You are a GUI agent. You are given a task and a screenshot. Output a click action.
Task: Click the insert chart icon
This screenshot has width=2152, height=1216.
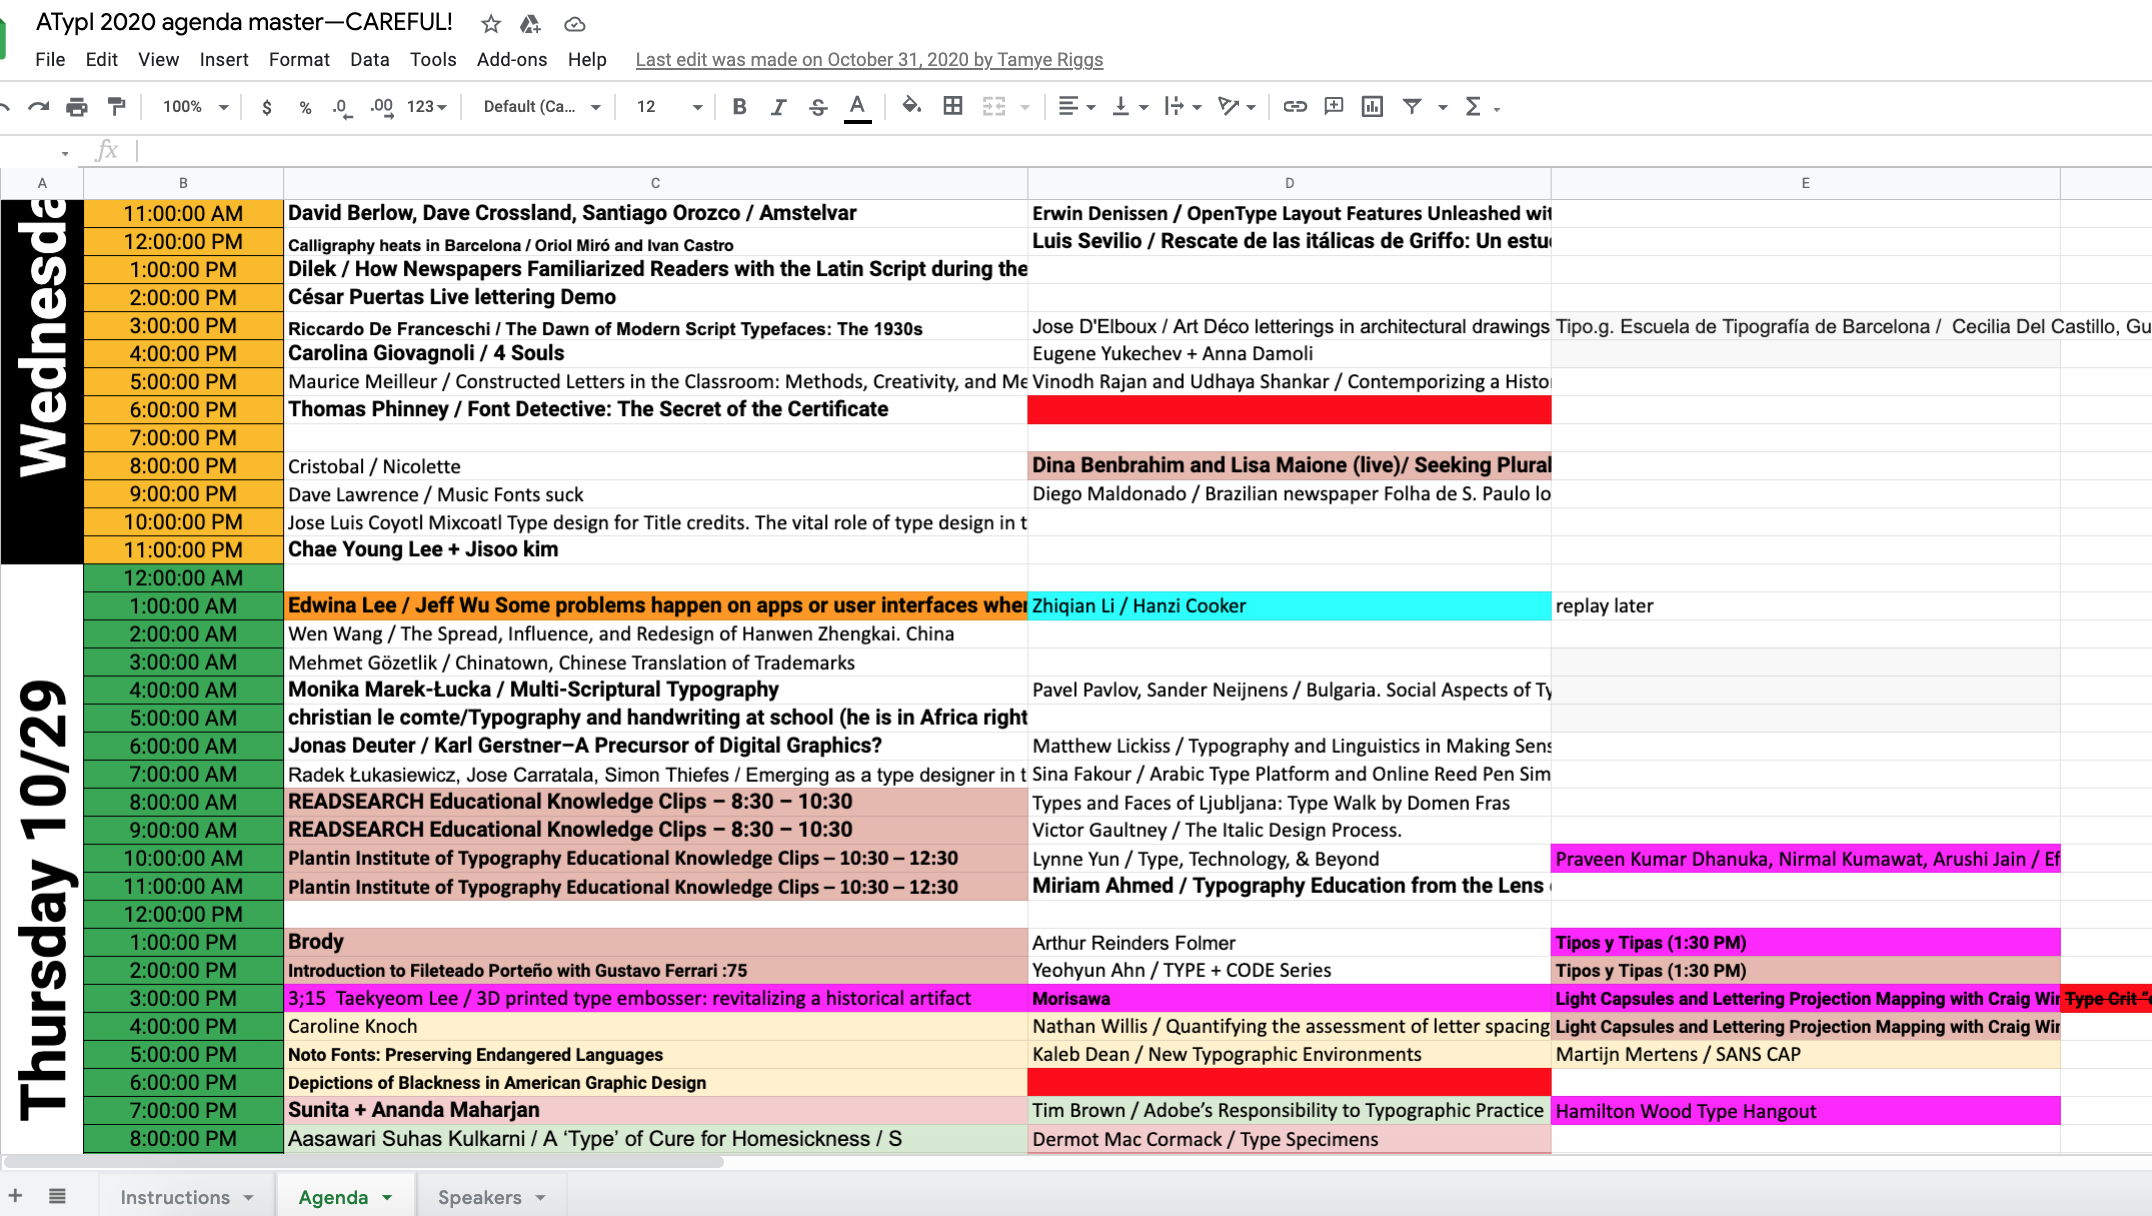(1372, 106)
